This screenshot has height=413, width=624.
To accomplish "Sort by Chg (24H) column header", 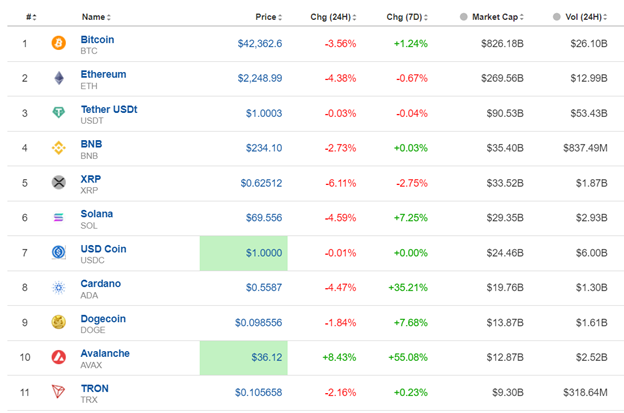I will [333, 17].
